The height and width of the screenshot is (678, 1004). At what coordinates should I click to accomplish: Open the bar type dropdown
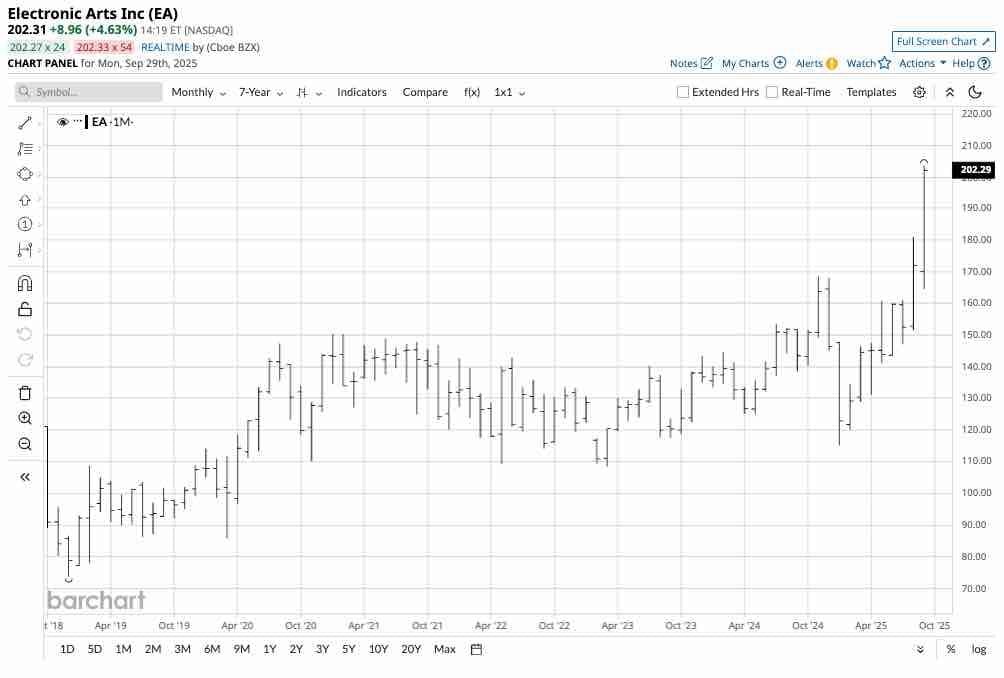(309, 92)
